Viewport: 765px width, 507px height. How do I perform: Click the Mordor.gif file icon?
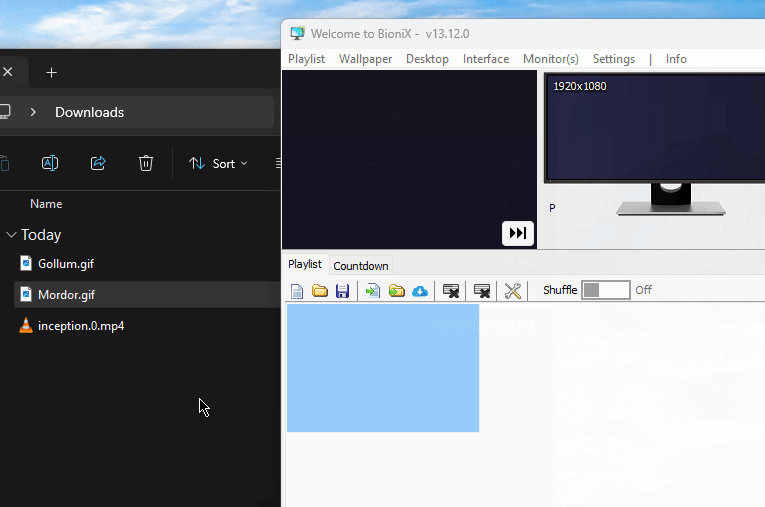click(x=26, y=294)
